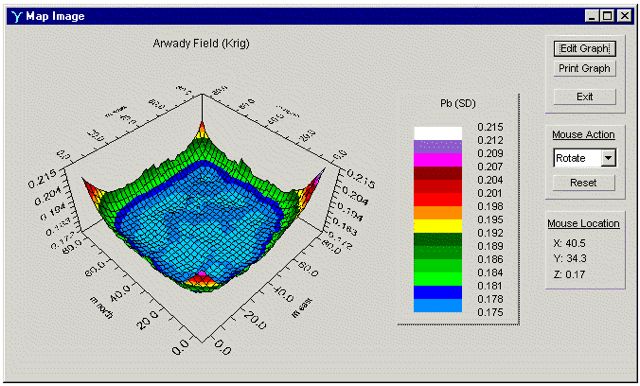640x386 pixels.
Task: Click the dark red 0.207 legend swatch
Action: tap(438, 173)
